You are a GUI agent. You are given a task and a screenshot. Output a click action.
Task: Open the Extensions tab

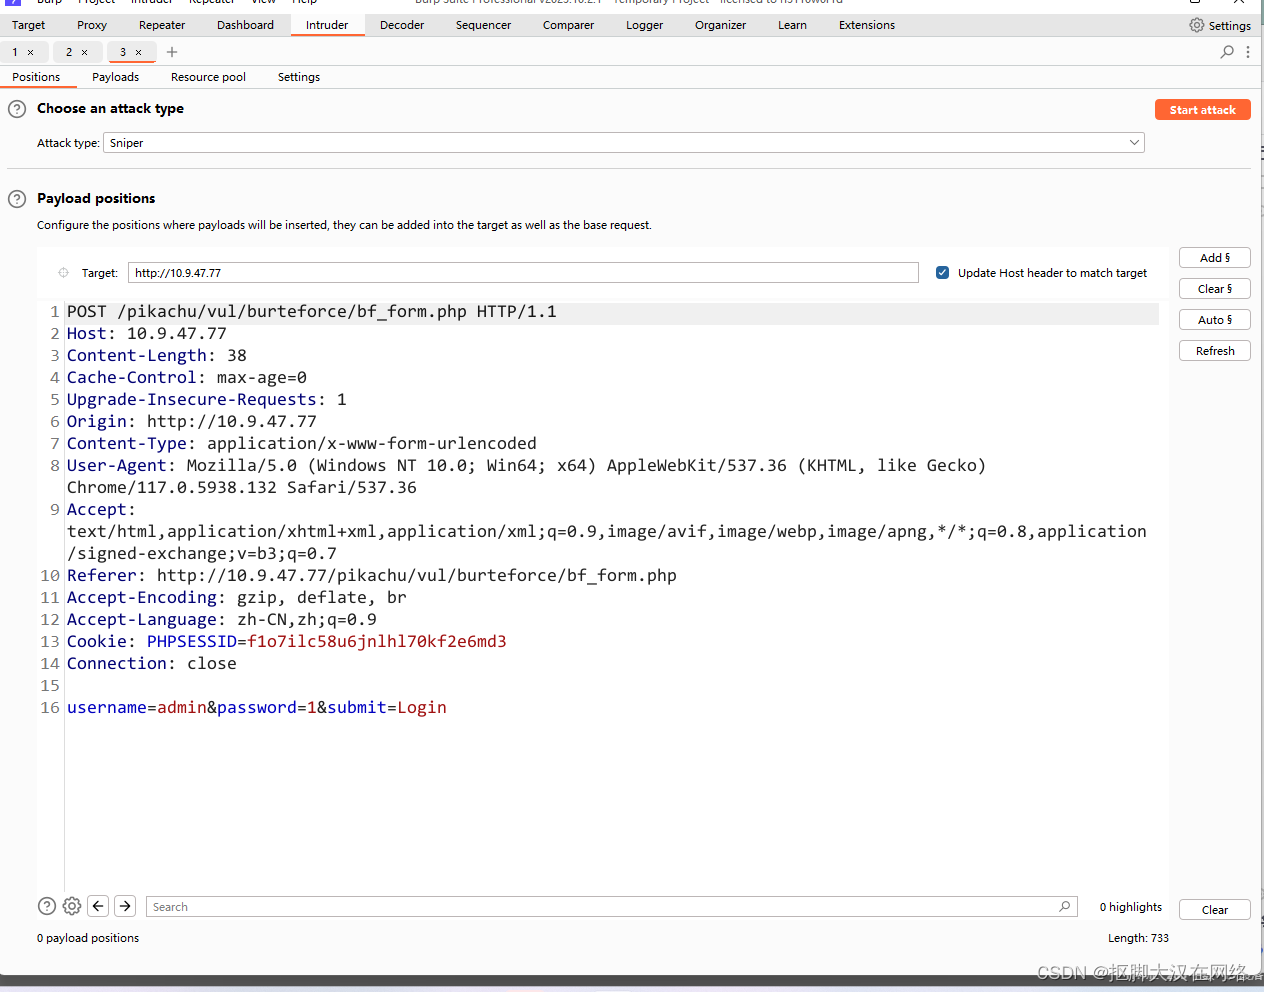click(x=867, y=25)
